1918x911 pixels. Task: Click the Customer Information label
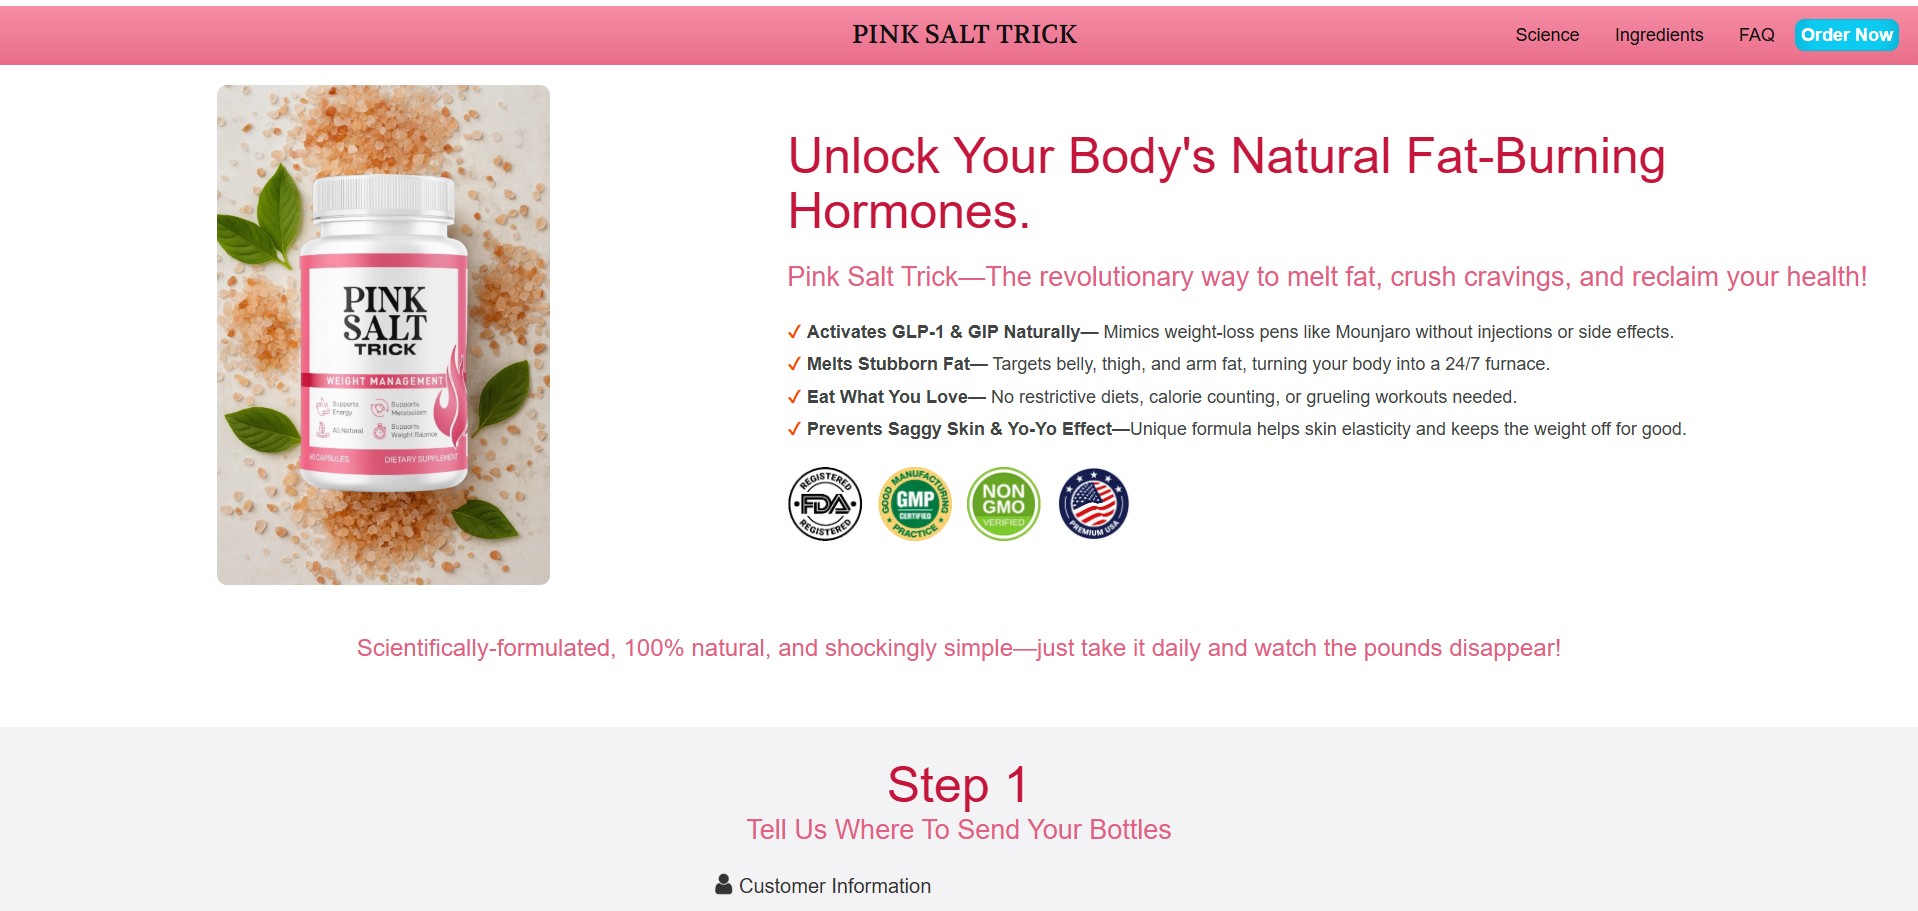[x=835, y=886]
